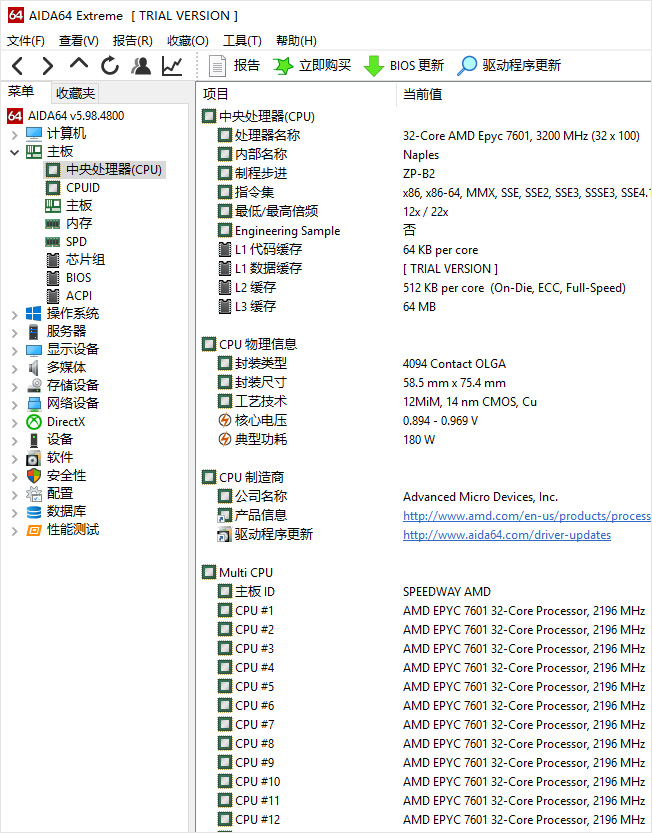Select CPUID in the tree
This screenshot has height=833, width=652.
73,188
